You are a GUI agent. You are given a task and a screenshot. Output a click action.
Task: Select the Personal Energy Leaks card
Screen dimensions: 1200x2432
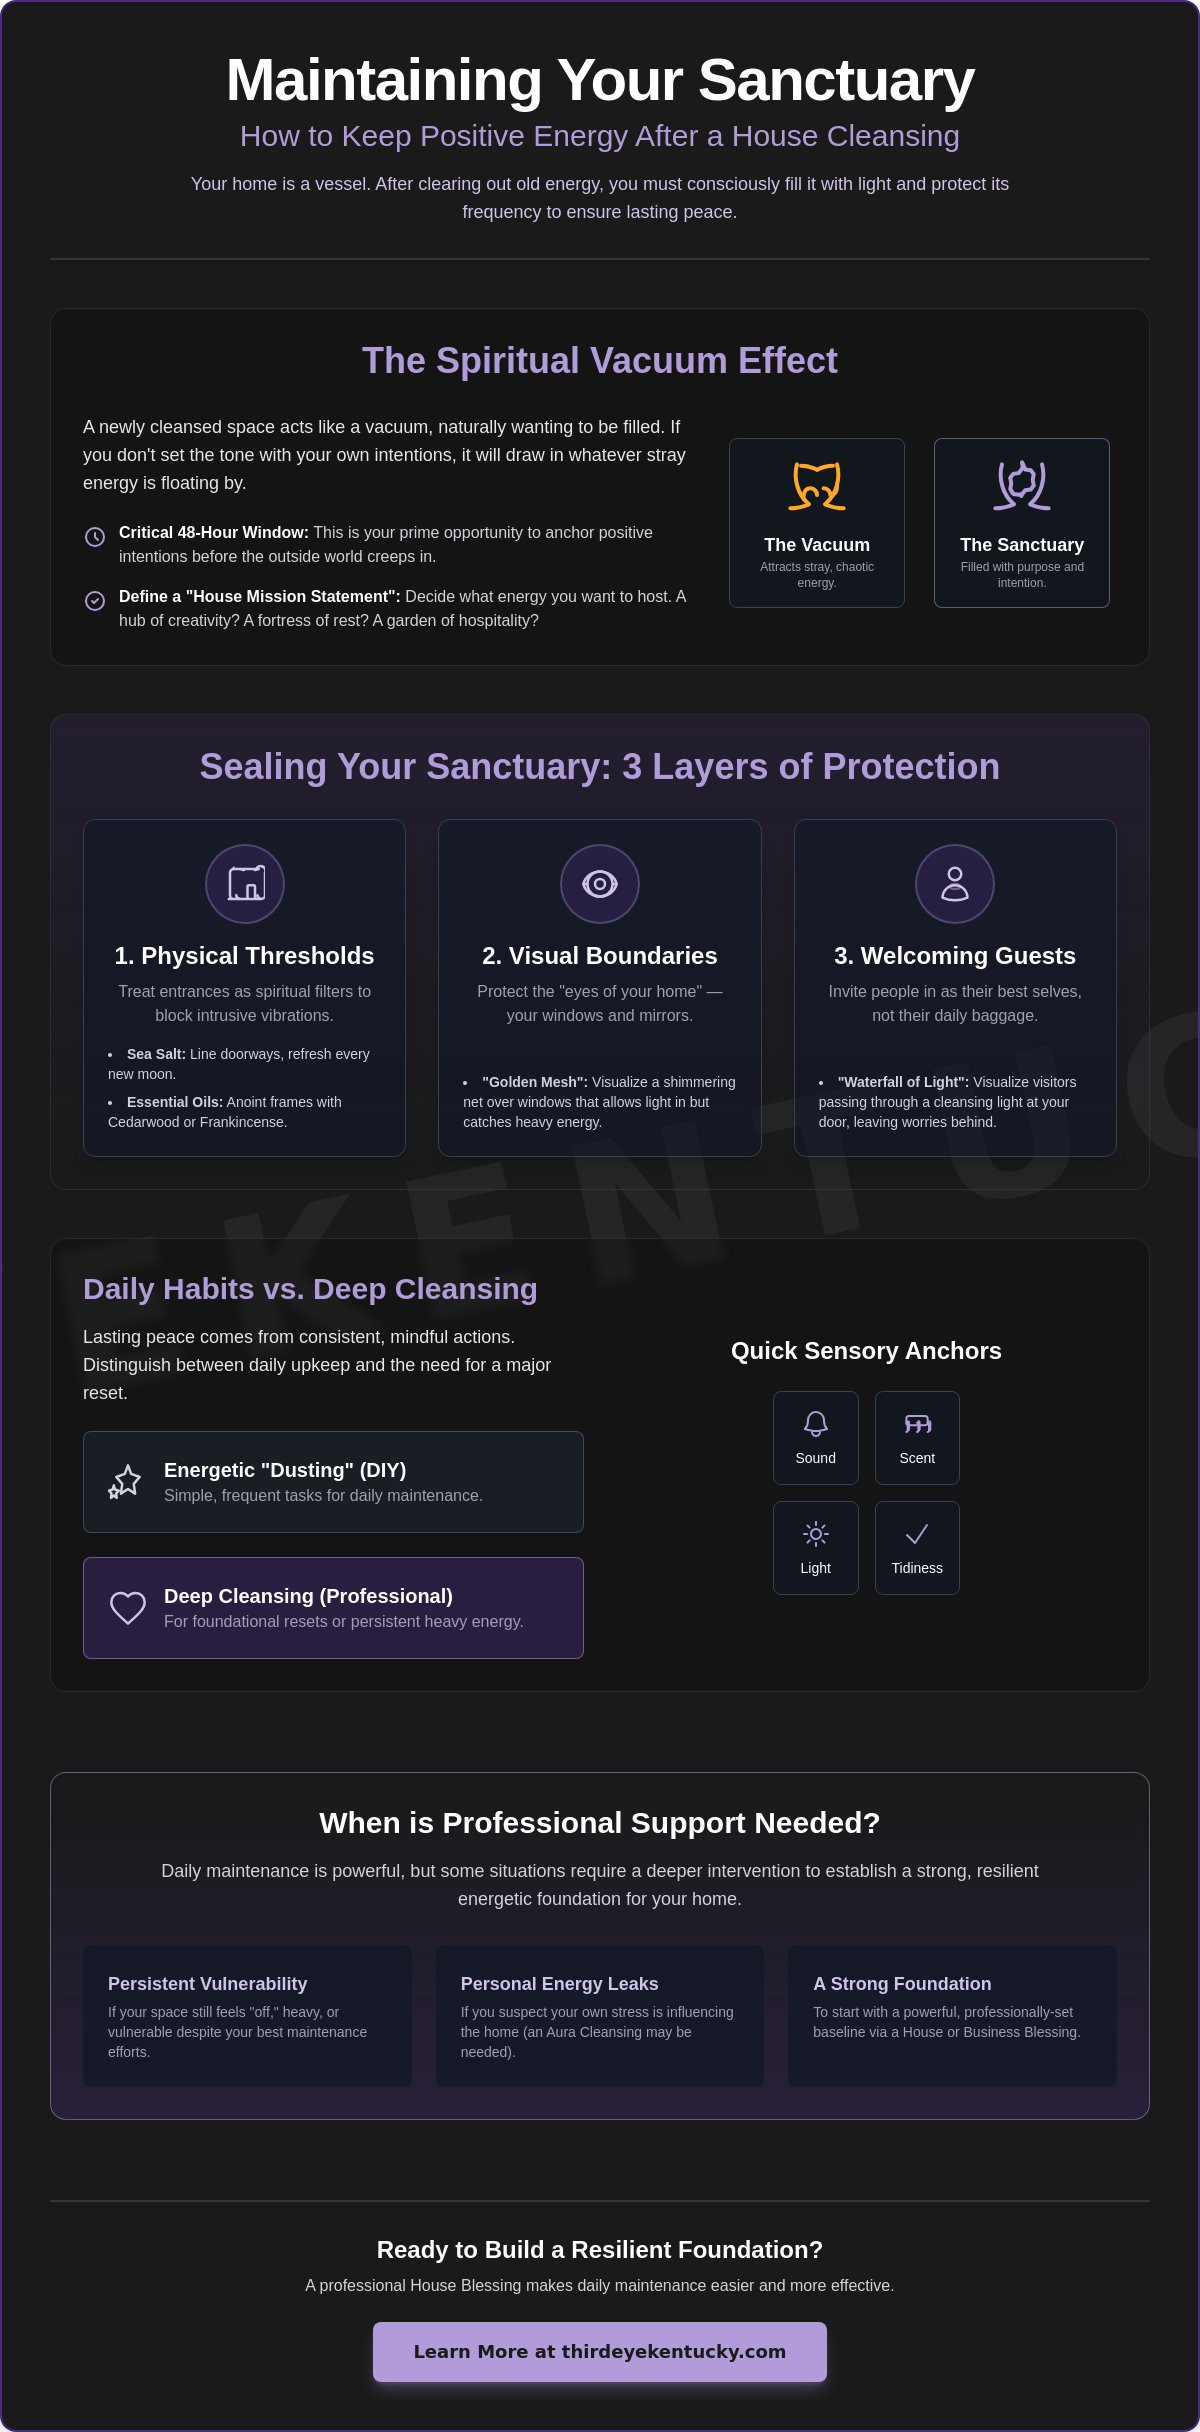(600, 2016)
